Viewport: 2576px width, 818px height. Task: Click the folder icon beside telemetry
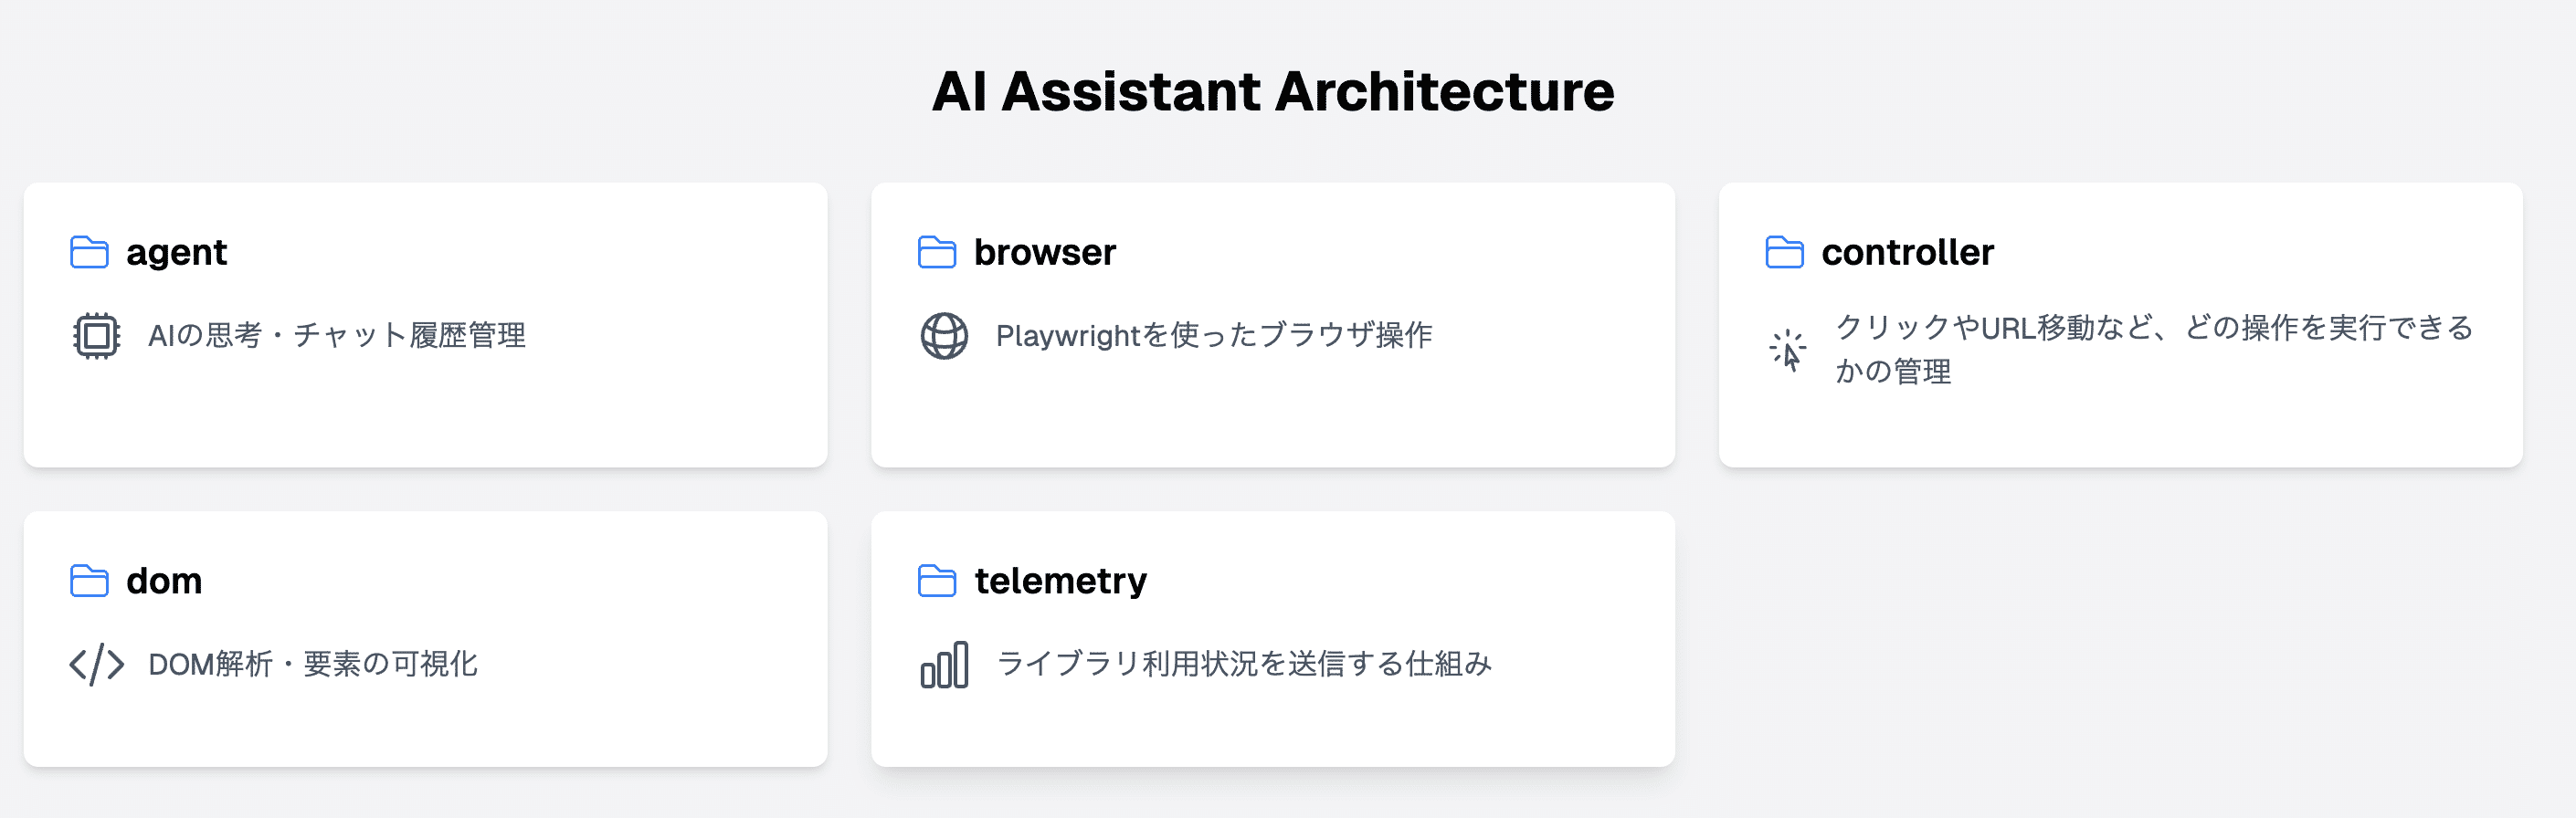(x=937, y=581)
